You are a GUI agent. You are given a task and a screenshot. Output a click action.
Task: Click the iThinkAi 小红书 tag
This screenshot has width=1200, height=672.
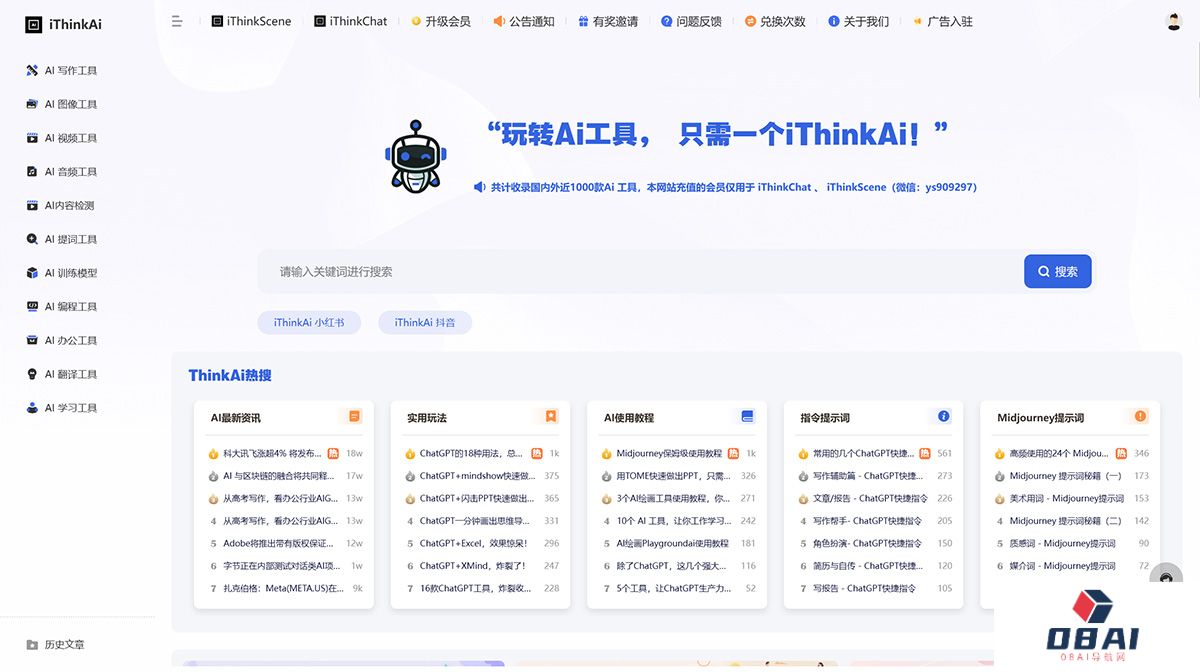(309, 323)
